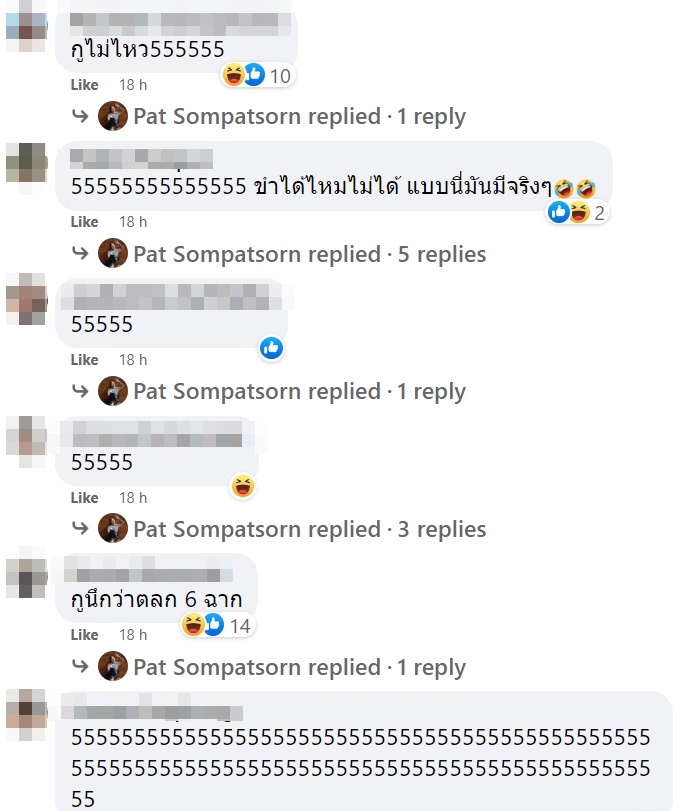Open reactions on the กูไม่ไหว555555 comment

point(257,76)
